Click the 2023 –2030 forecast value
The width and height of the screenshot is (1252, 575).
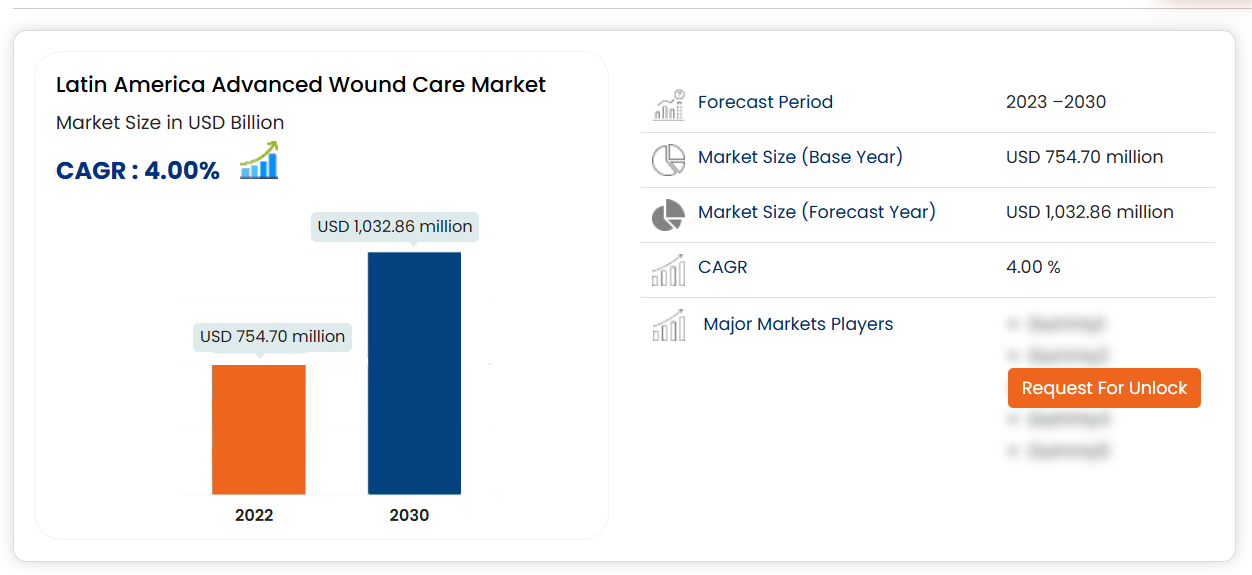(x=1056, y=102)
